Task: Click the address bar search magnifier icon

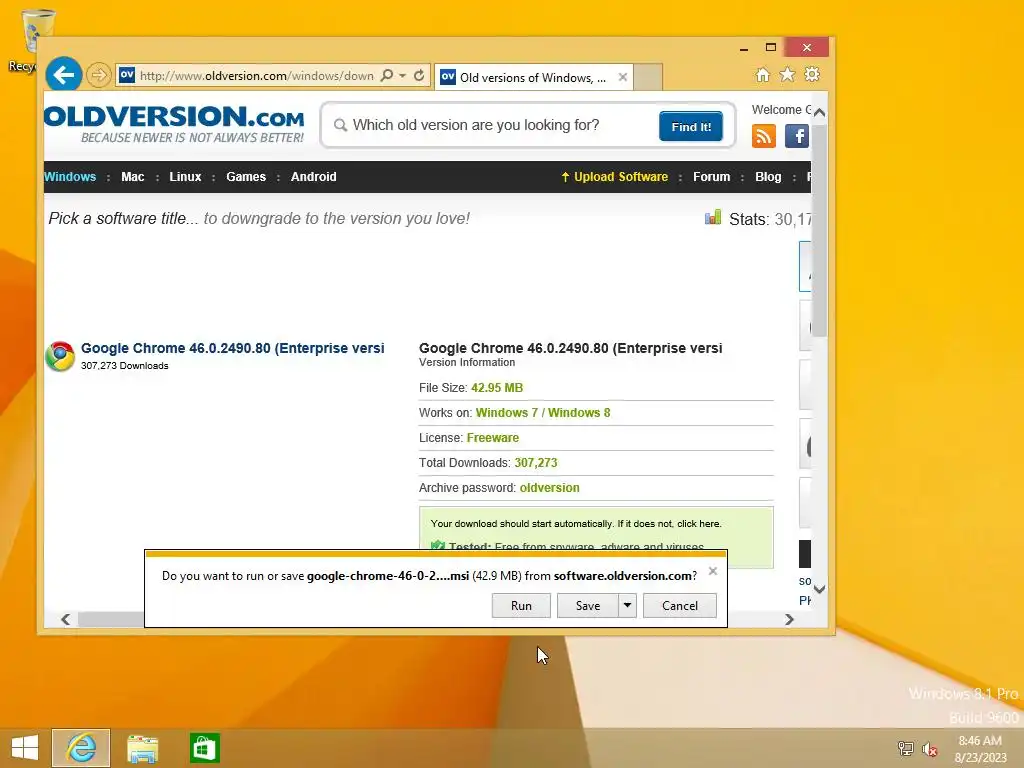Action: click(x=387, y=75)
